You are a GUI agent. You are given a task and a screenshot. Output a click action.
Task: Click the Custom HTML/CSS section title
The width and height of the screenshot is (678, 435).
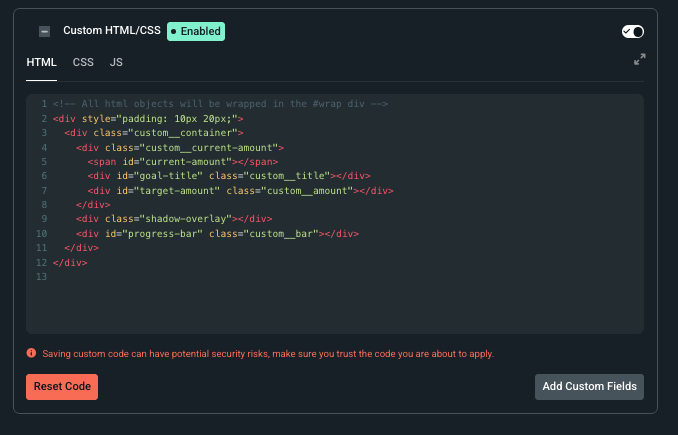tap(112, 30)
